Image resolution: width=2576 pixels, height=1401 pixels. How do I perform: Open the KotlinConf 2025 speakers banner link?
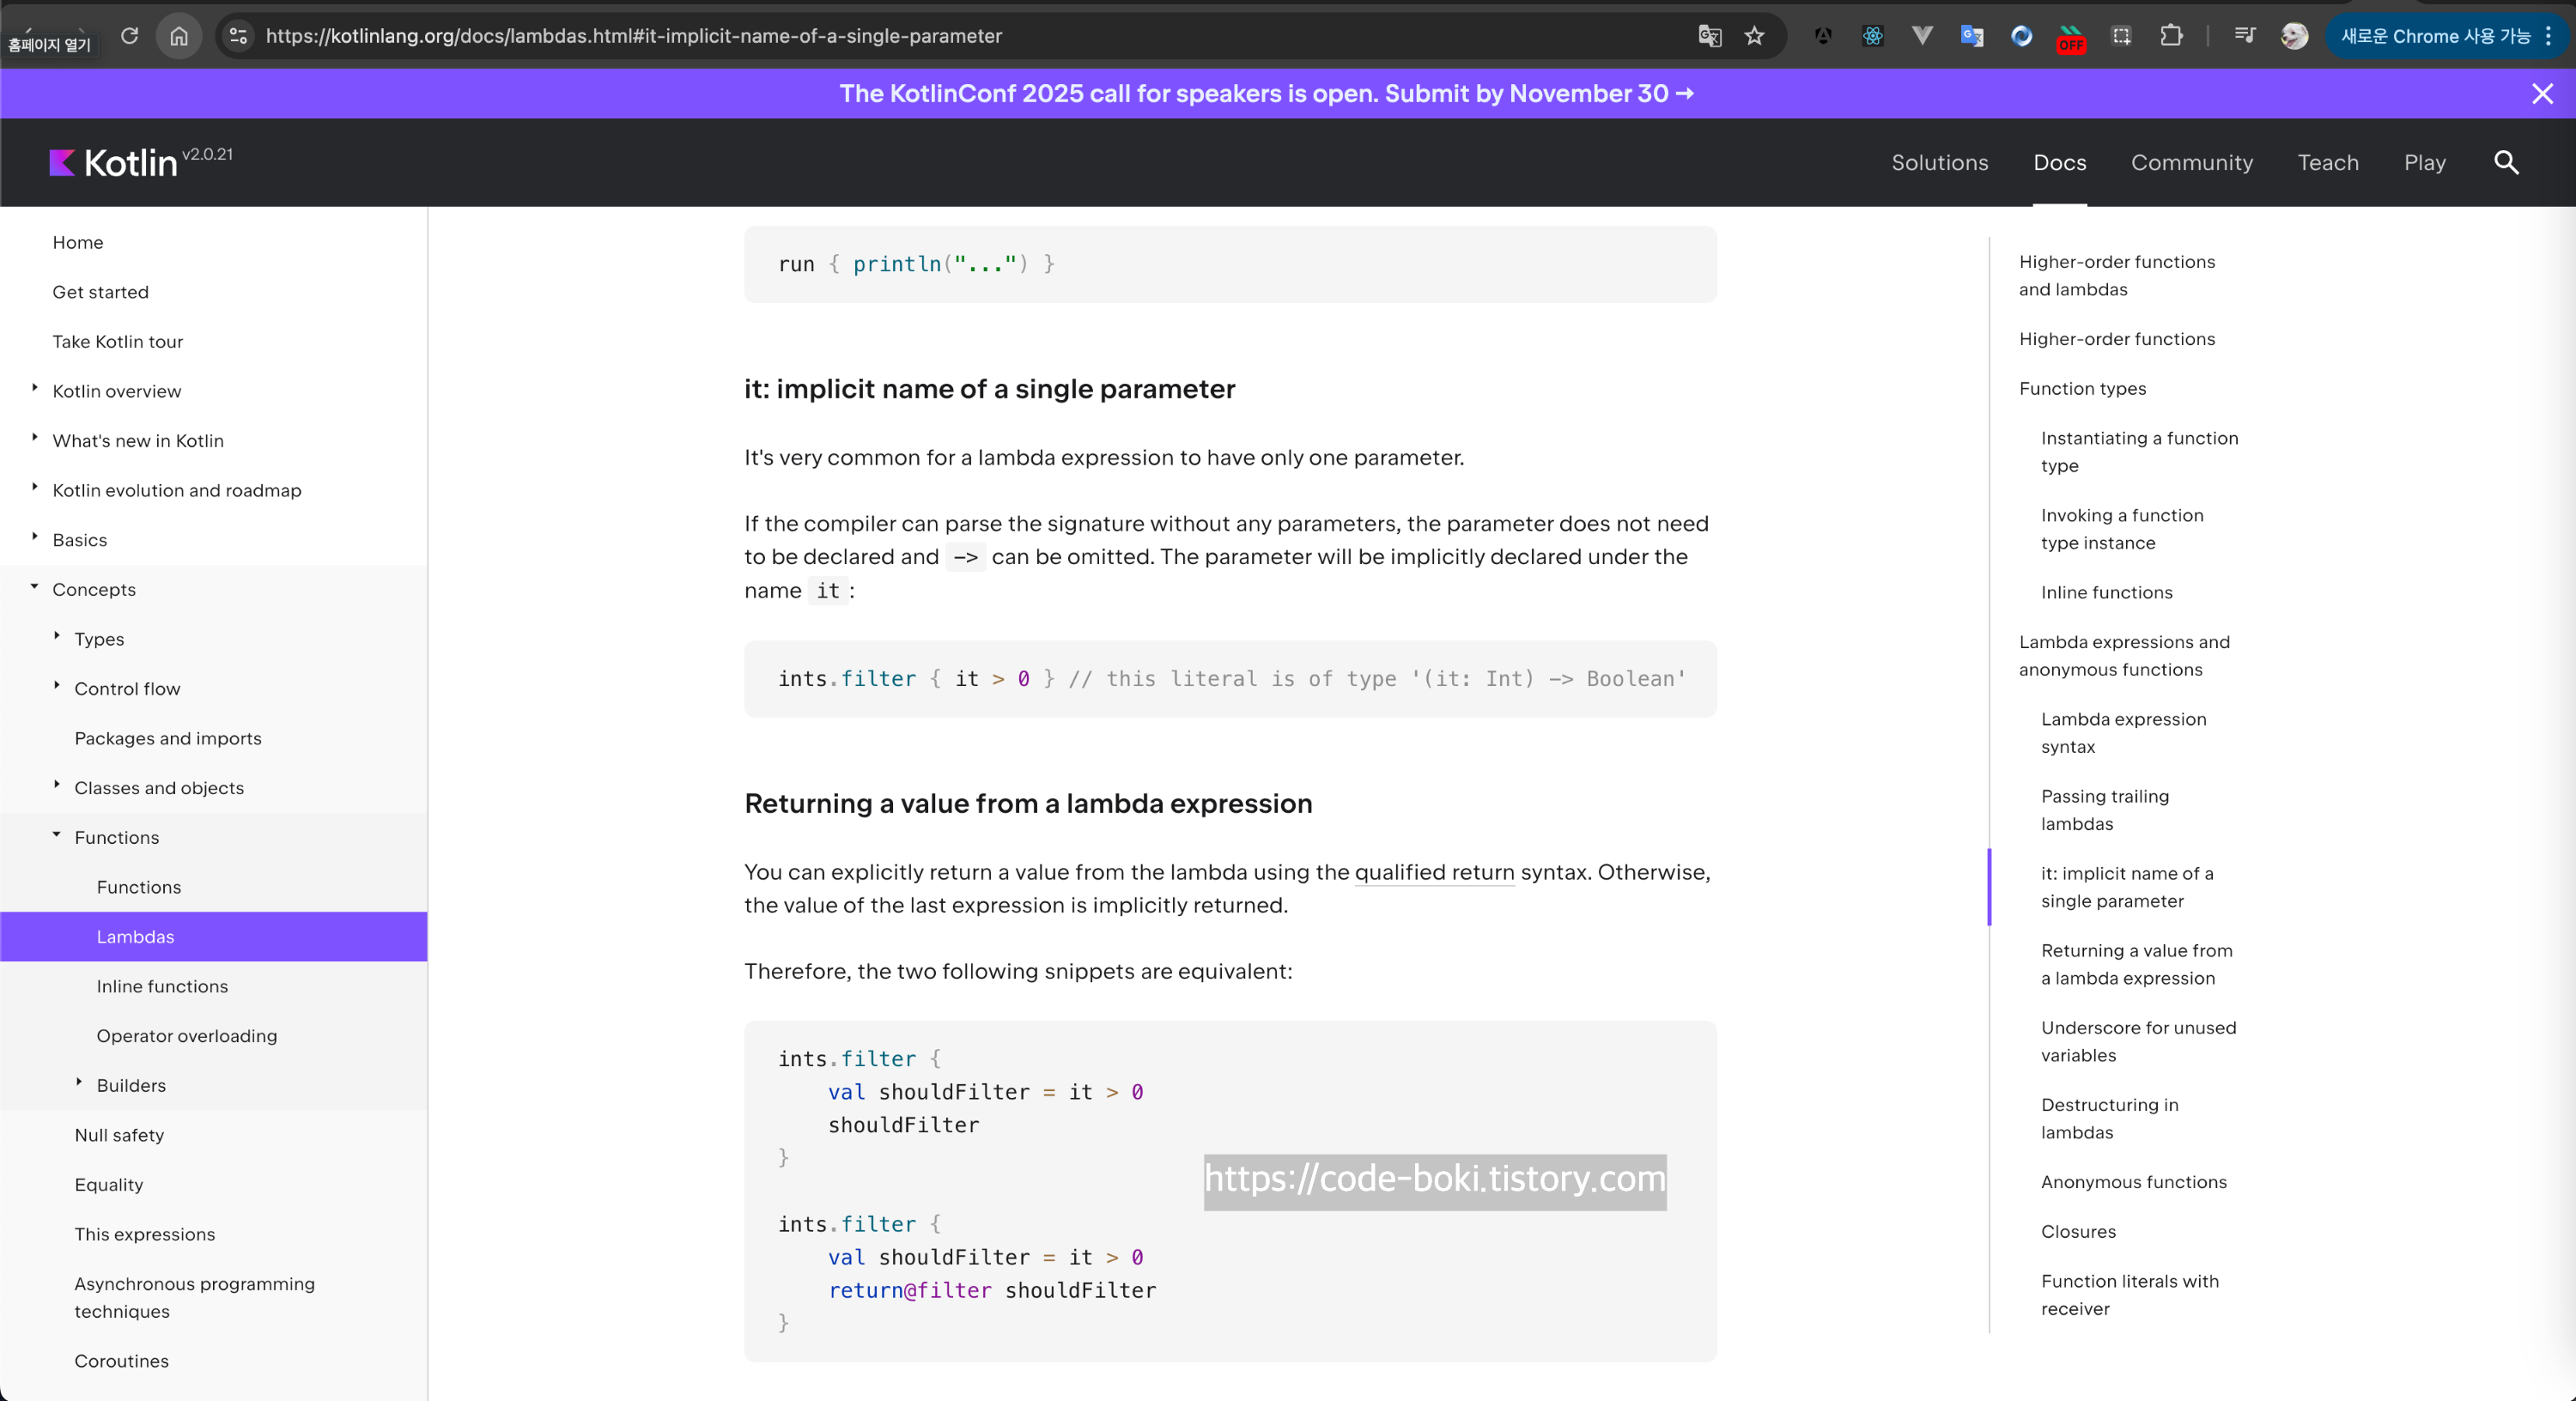pos(1266,94)
